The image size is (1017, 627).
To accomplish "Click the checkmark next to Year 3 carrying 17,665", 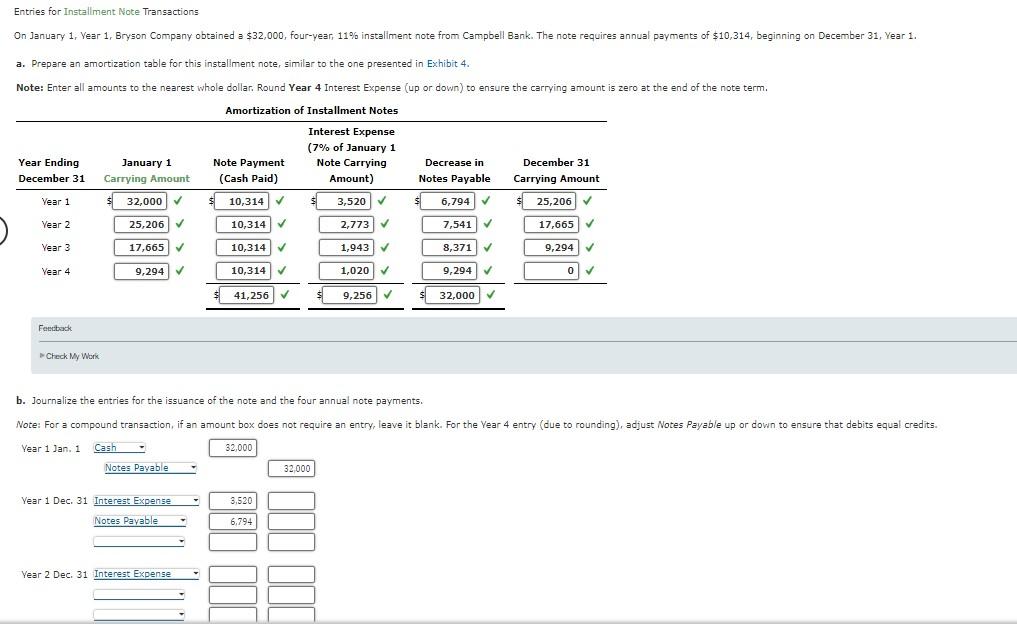I will coord(180,247).
